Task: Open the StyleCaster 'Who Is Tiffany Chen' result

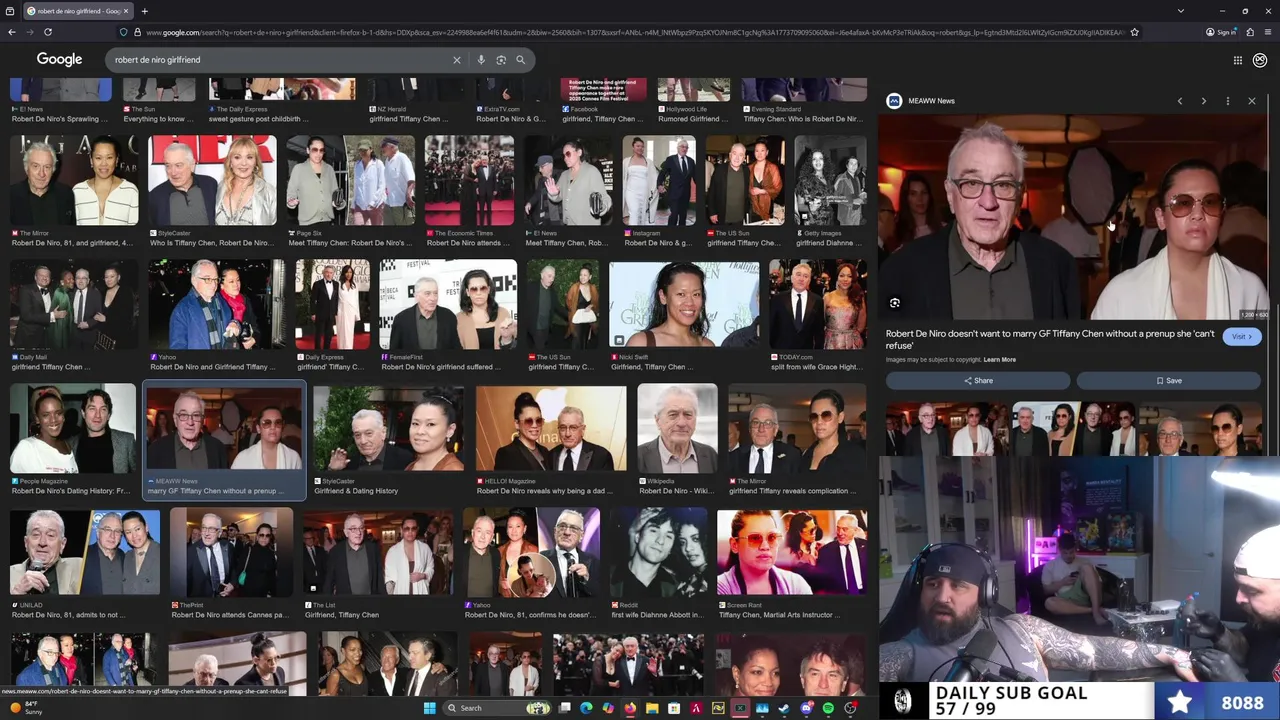Action: point(212,191)
